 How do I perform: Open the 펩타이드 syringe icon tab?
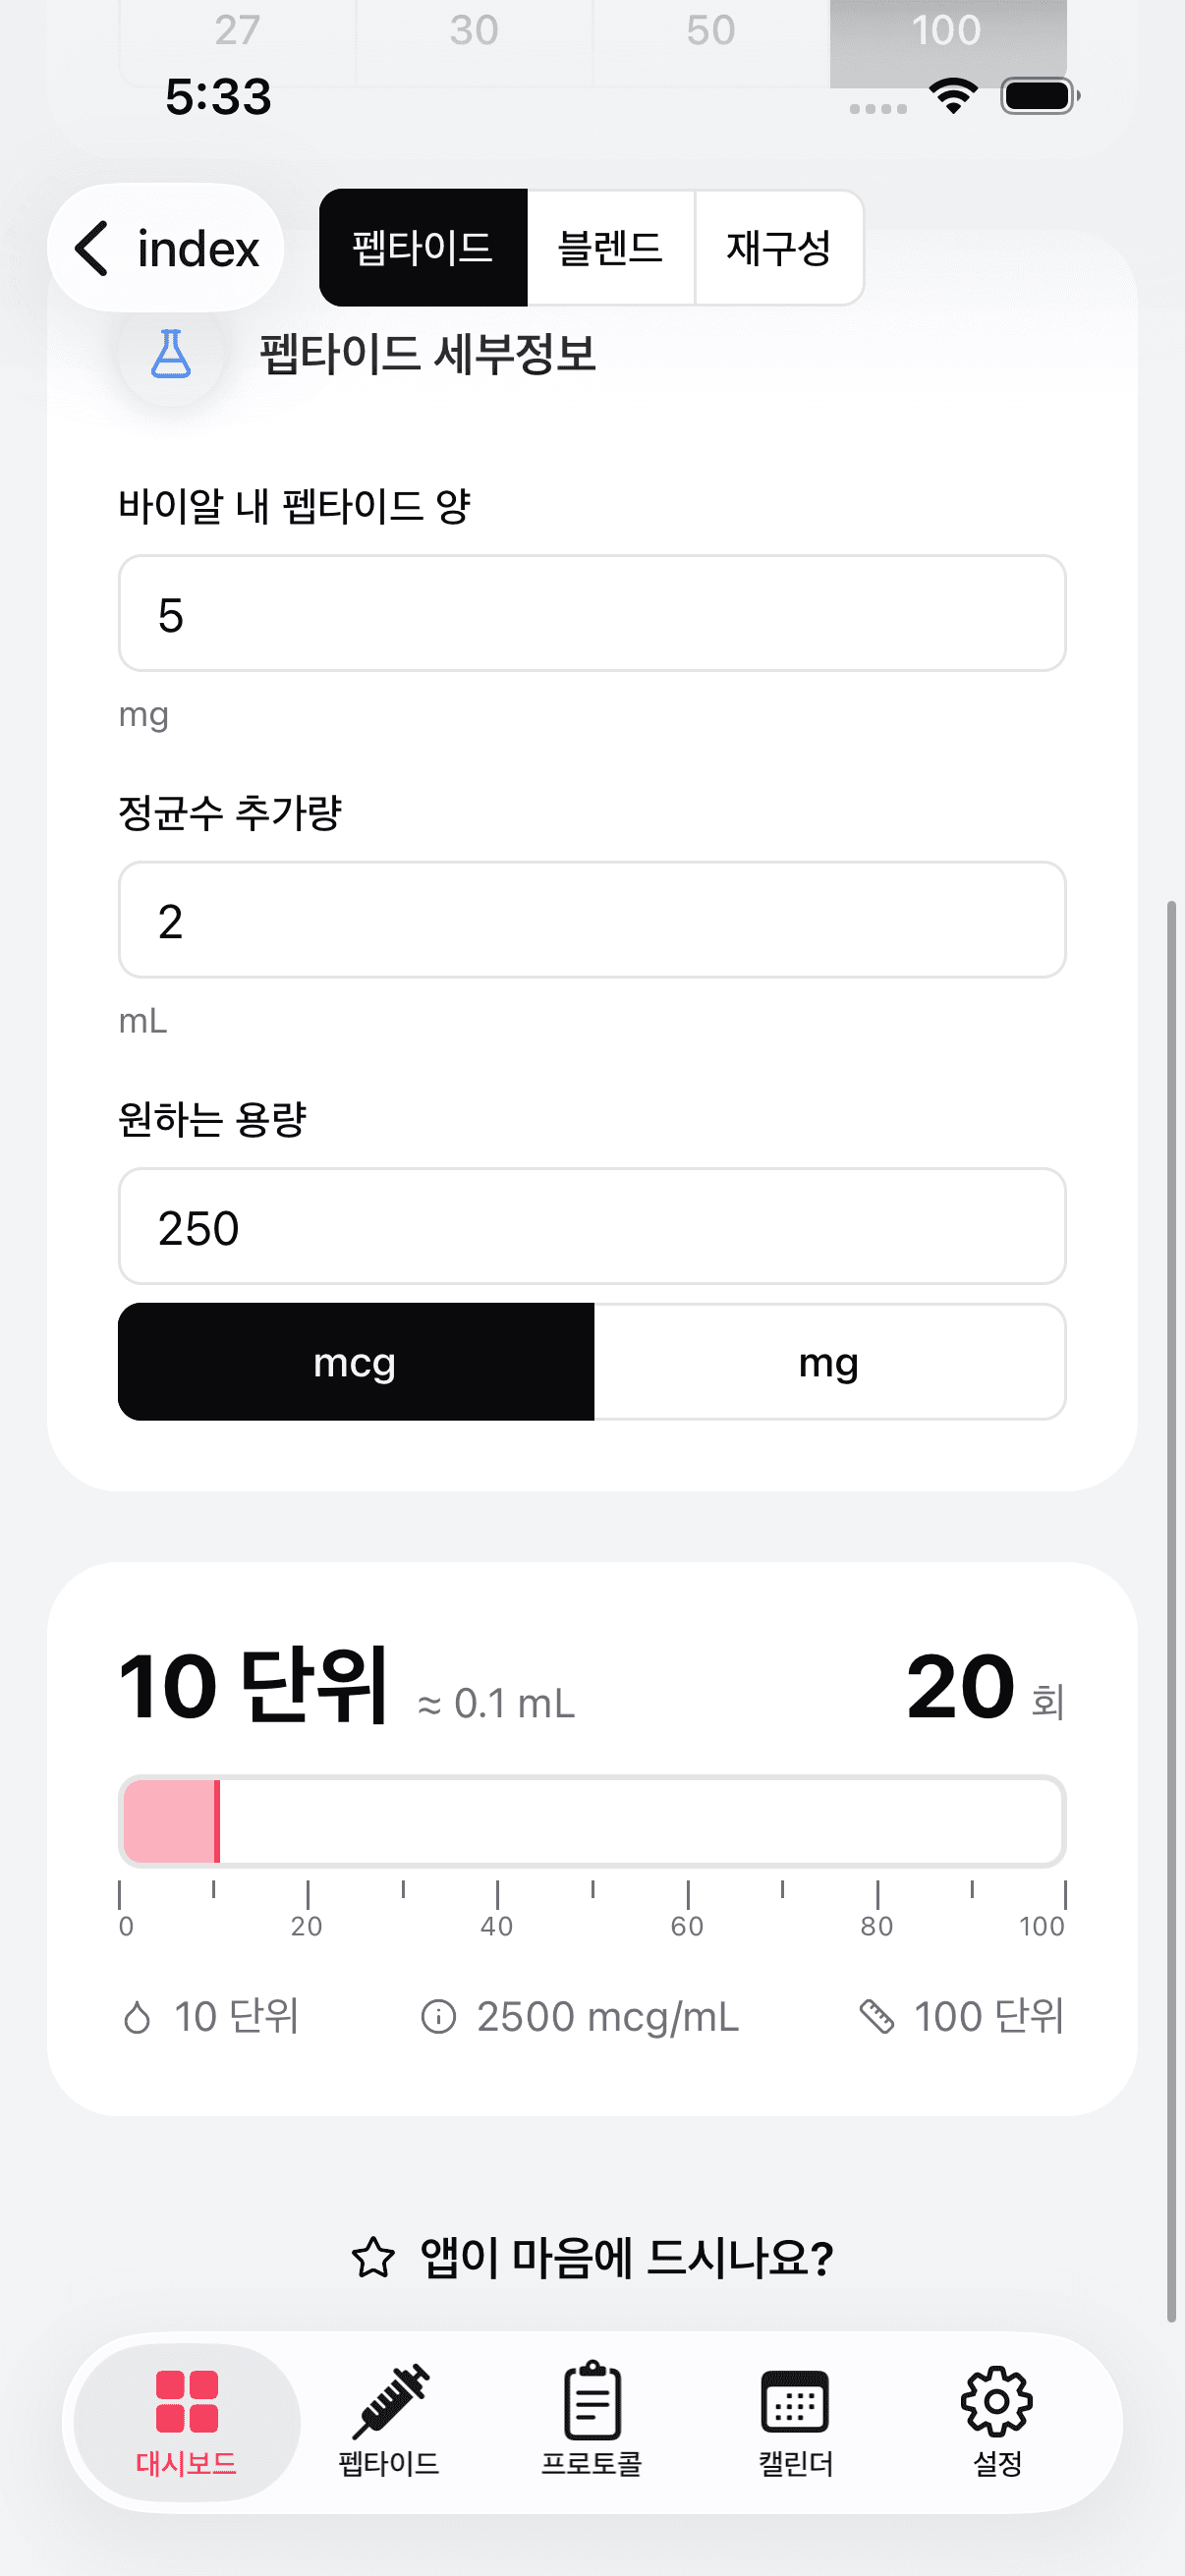tap(389, 2420)
